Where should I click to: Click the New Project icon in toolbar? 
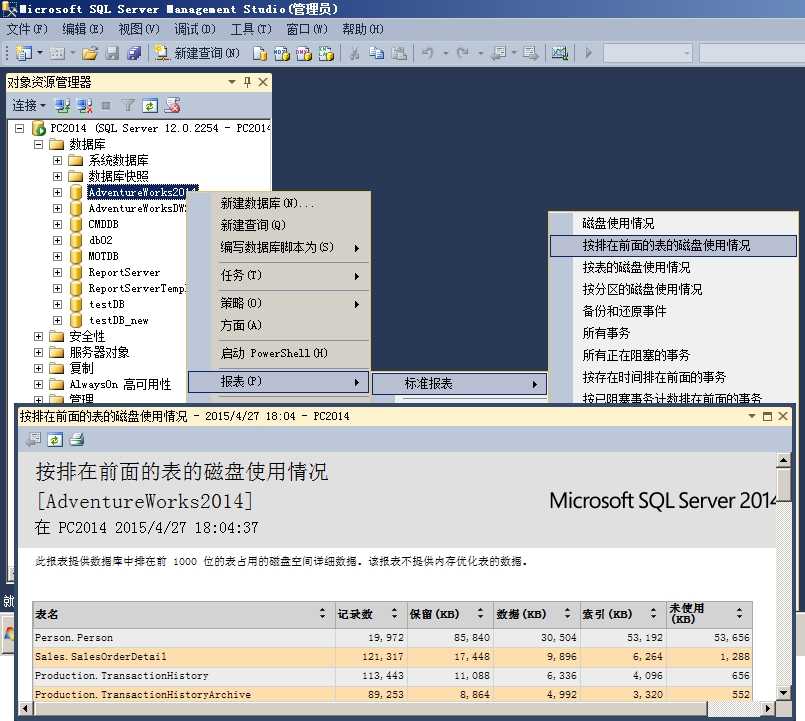point(24,53)
